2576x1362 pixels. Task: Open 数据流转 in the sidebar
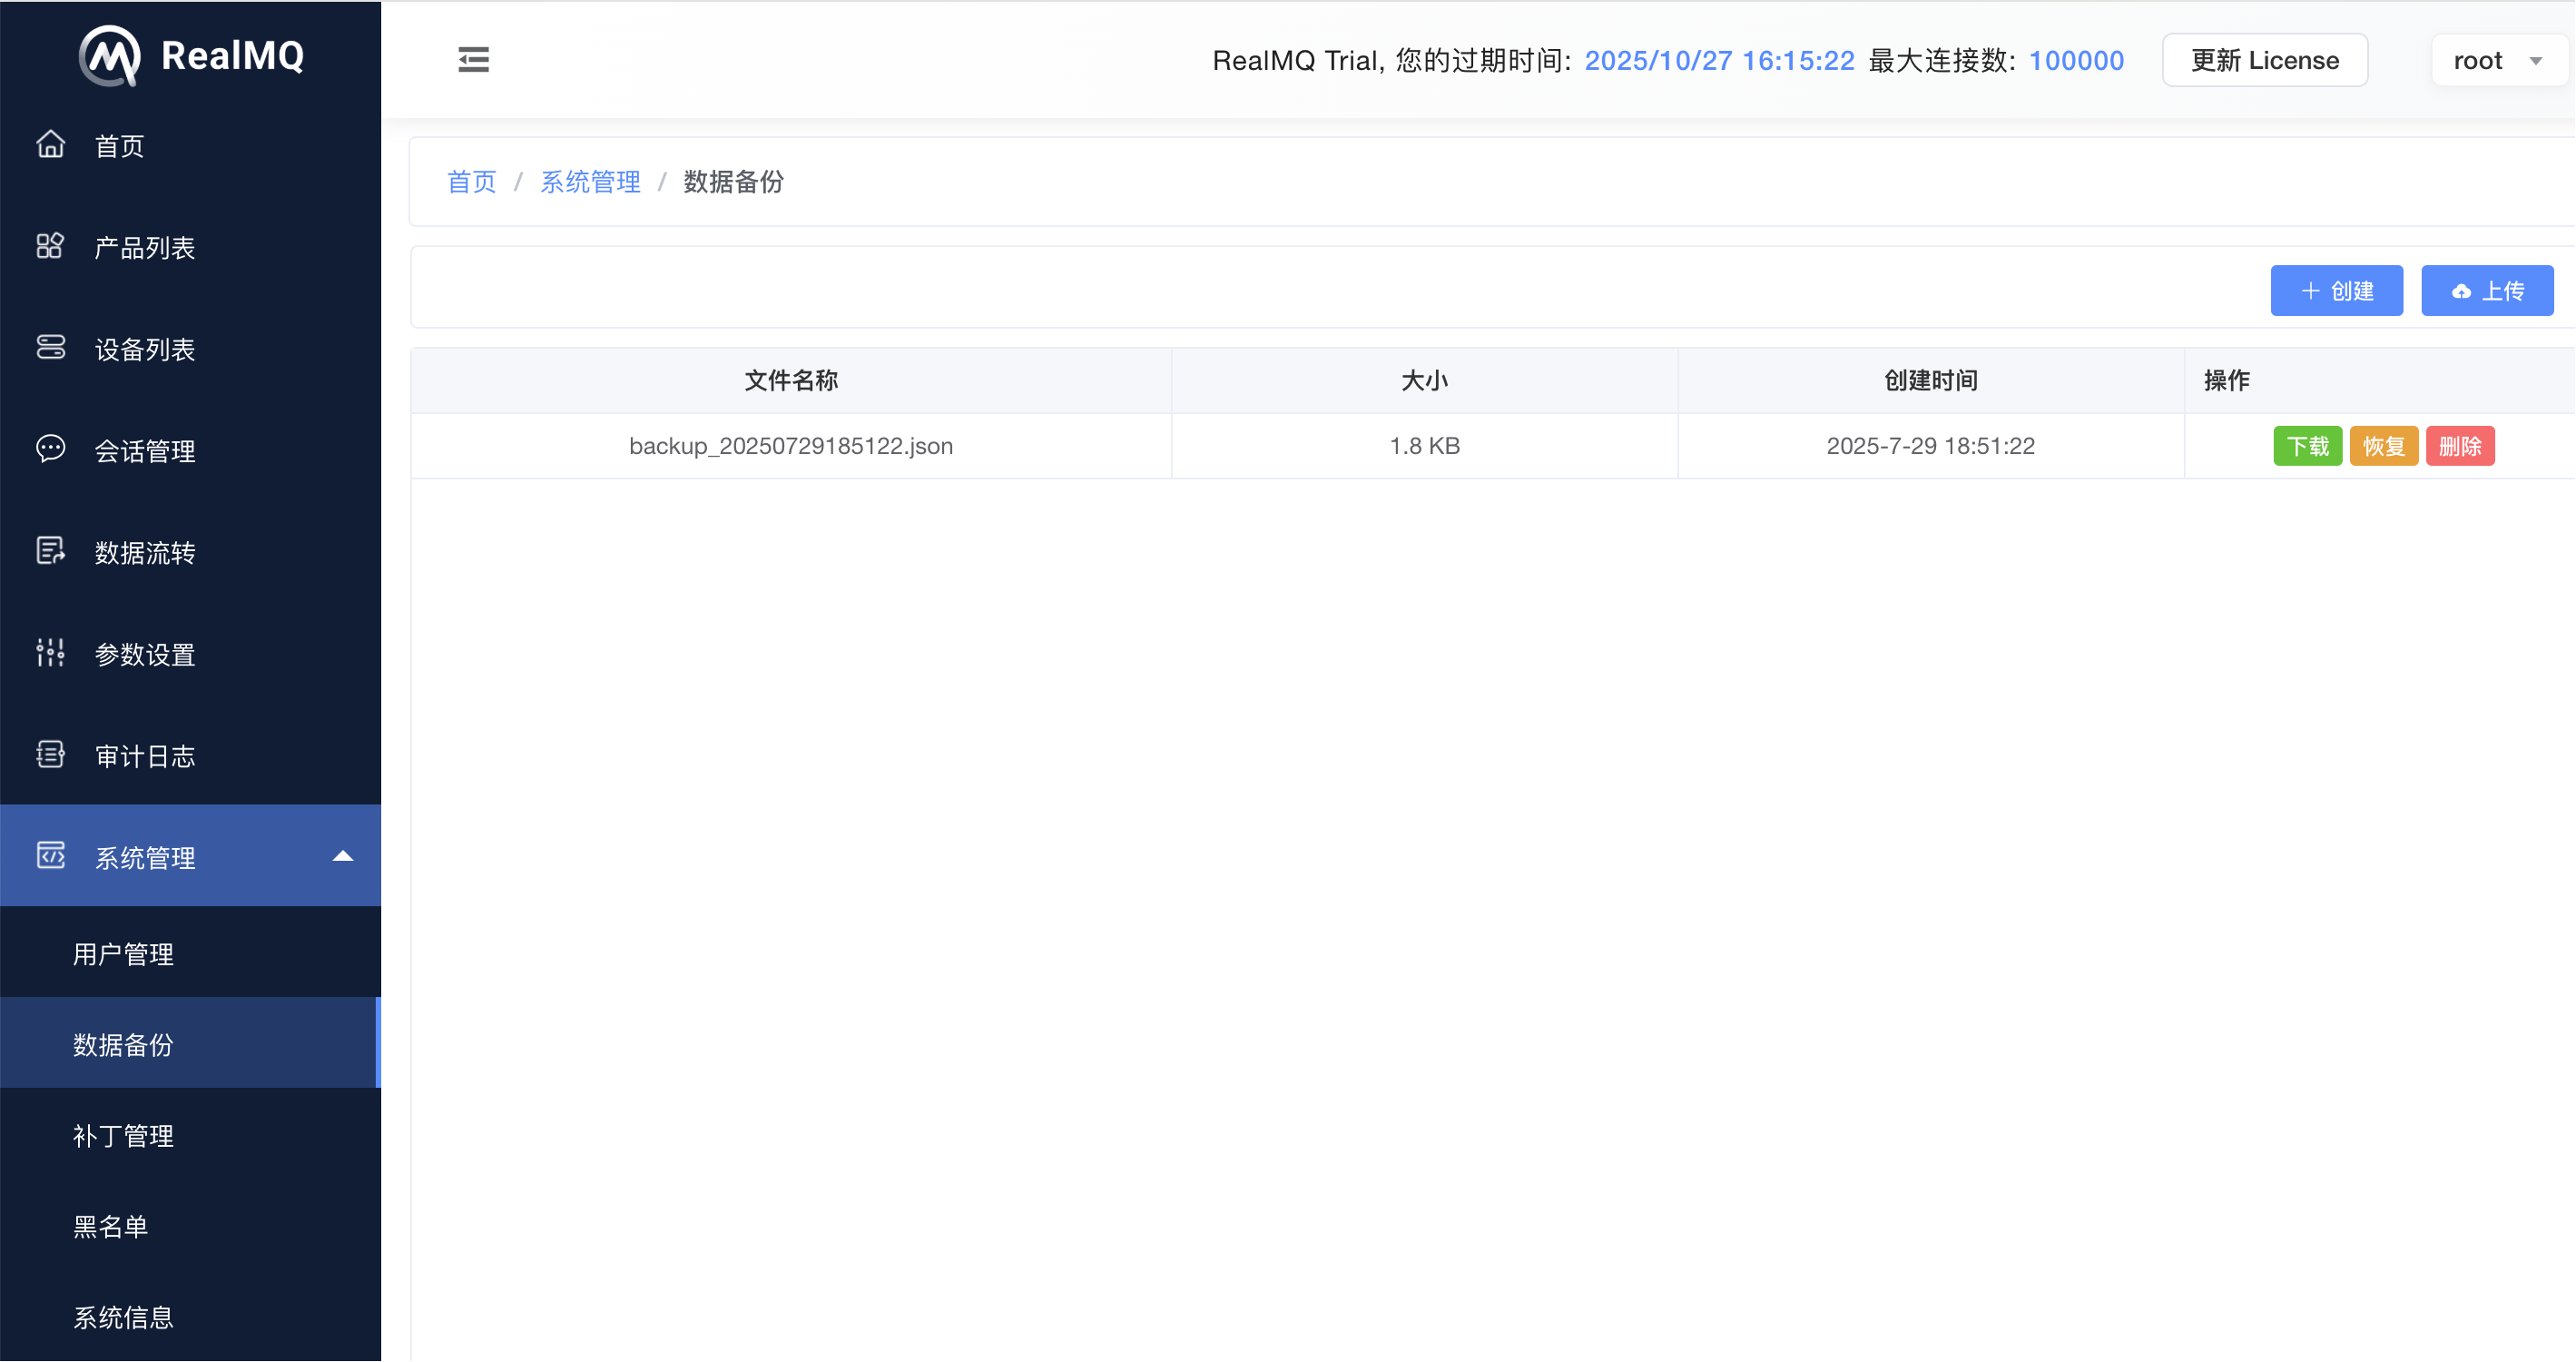point(190,552)
